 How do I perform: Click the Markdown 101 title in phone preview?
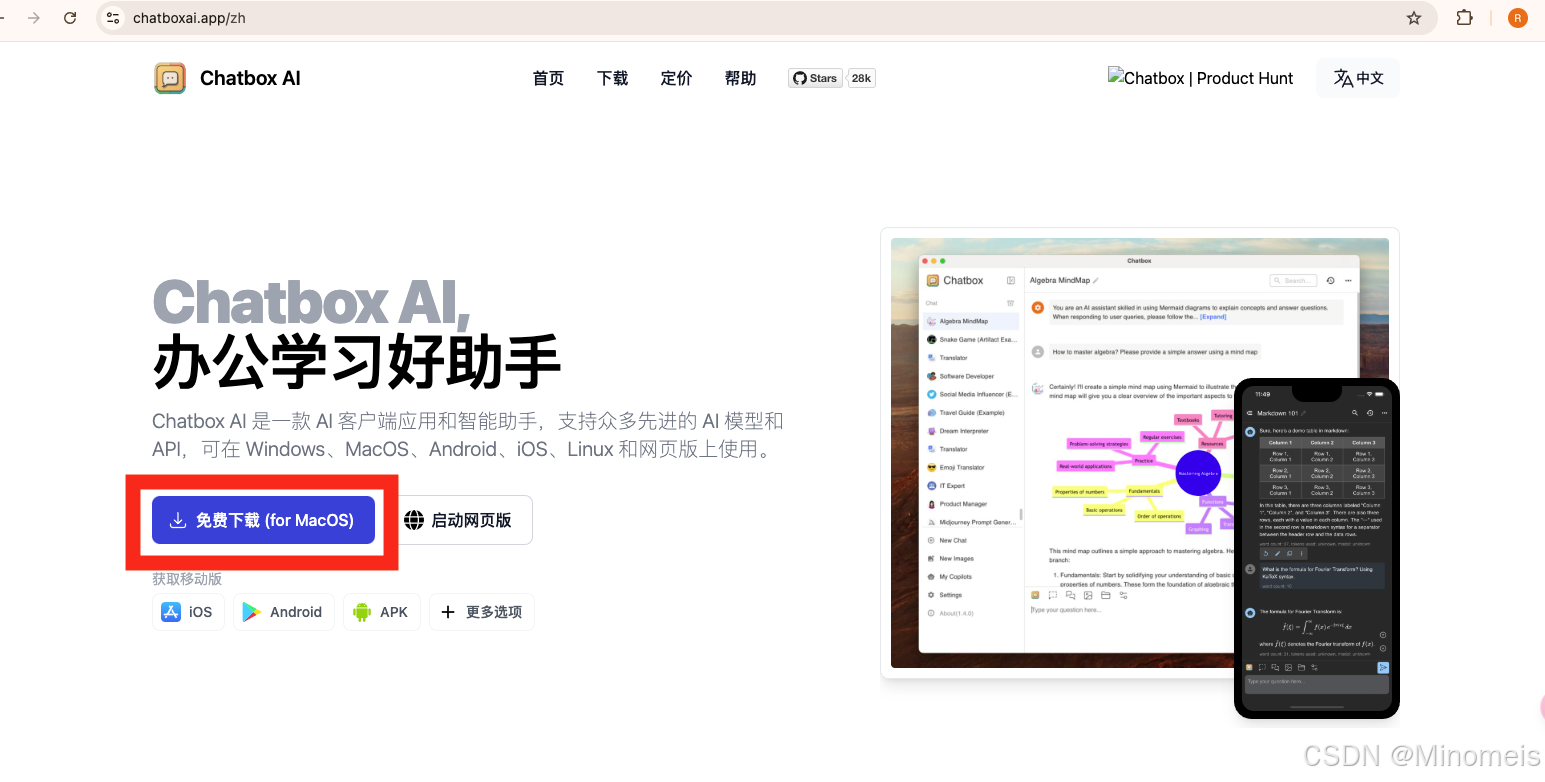[1278, 413]
